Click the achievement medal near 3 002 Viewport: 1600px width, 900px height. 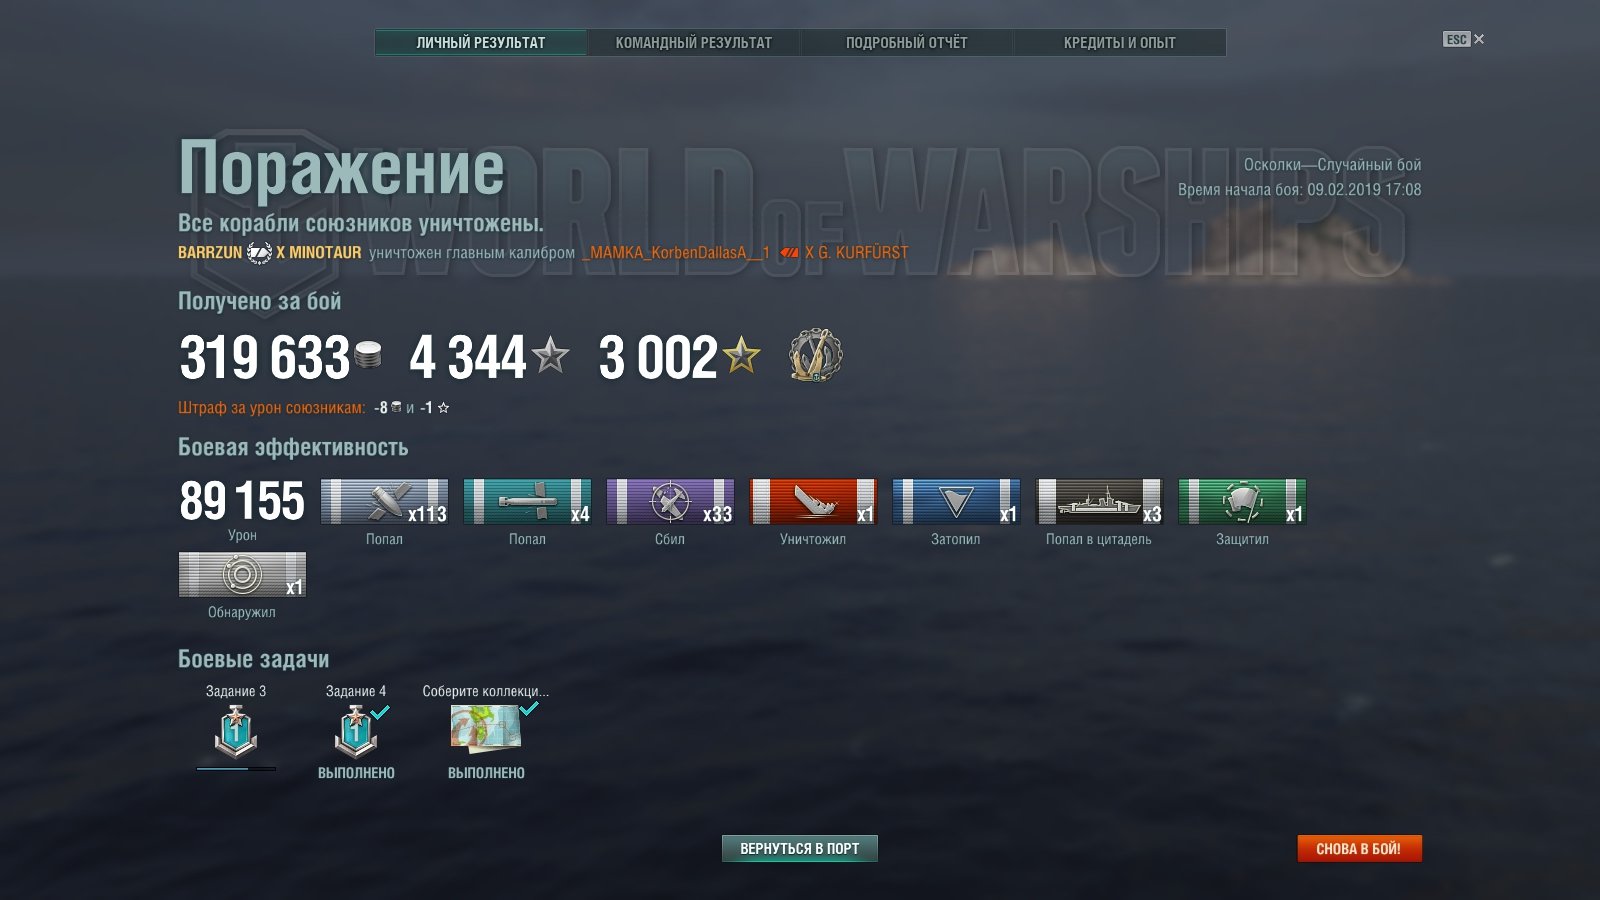click(x=815, y=355)
